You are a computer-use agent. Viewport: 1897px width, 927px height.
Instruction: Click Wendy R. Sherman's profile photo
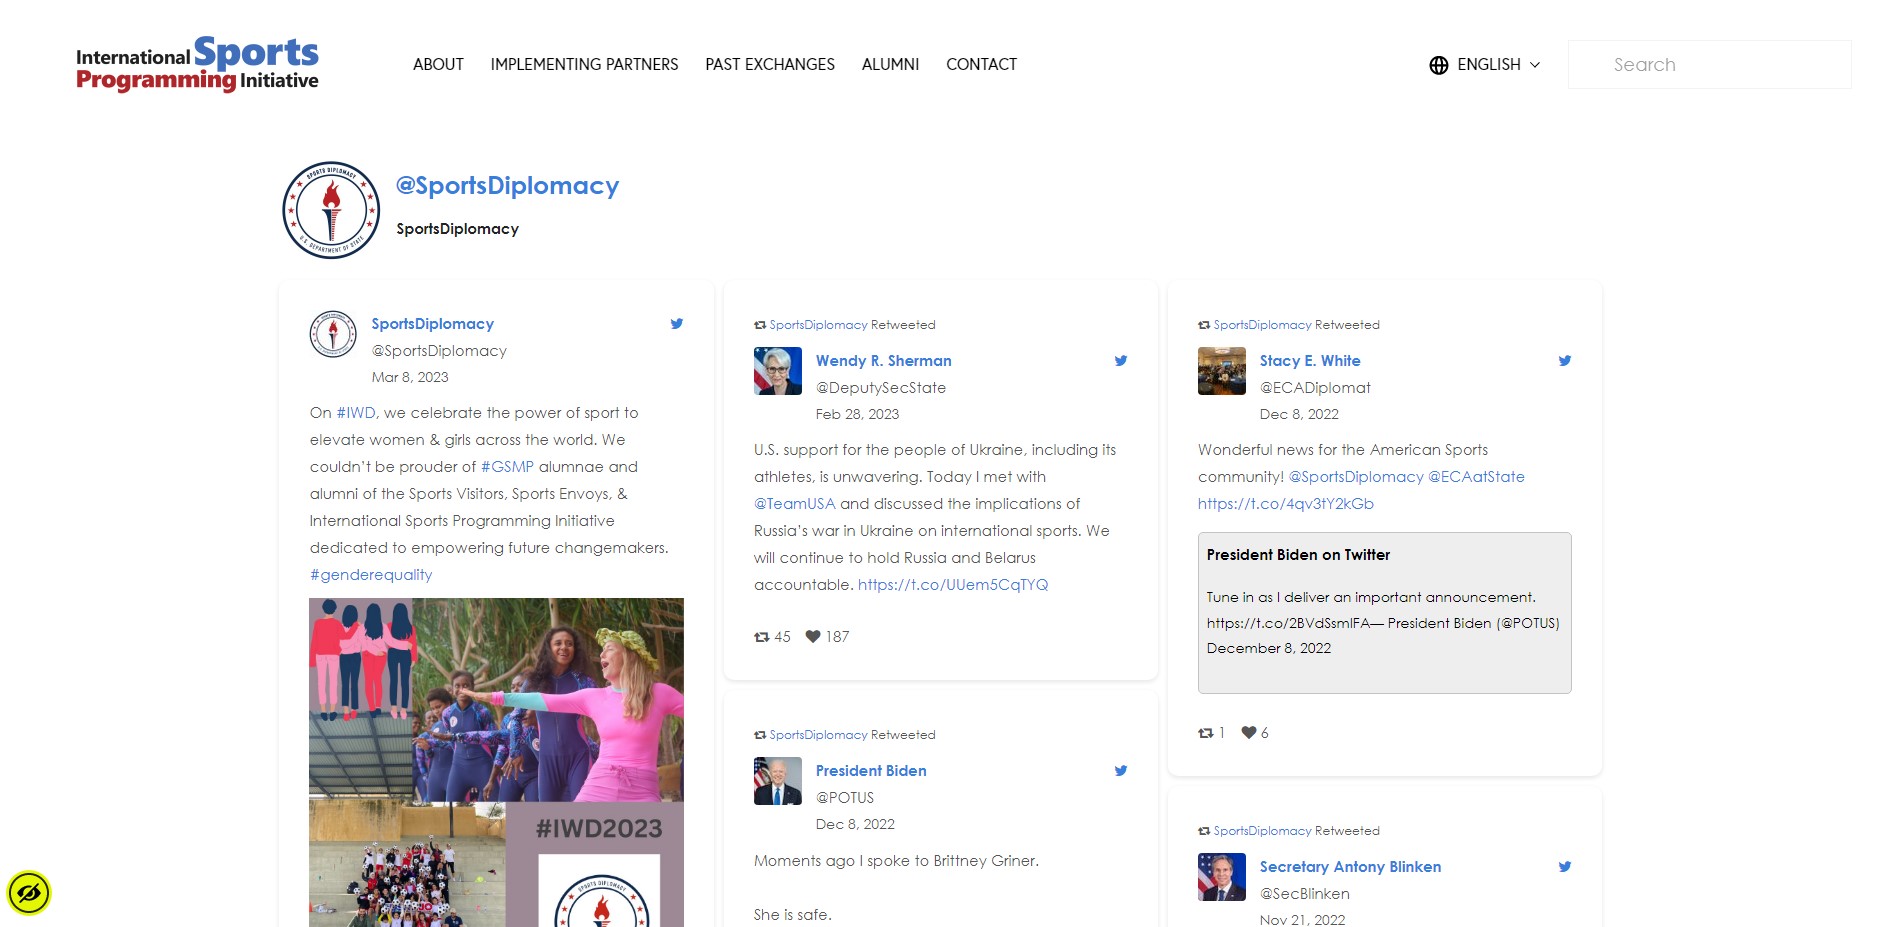tap(778, 371)
